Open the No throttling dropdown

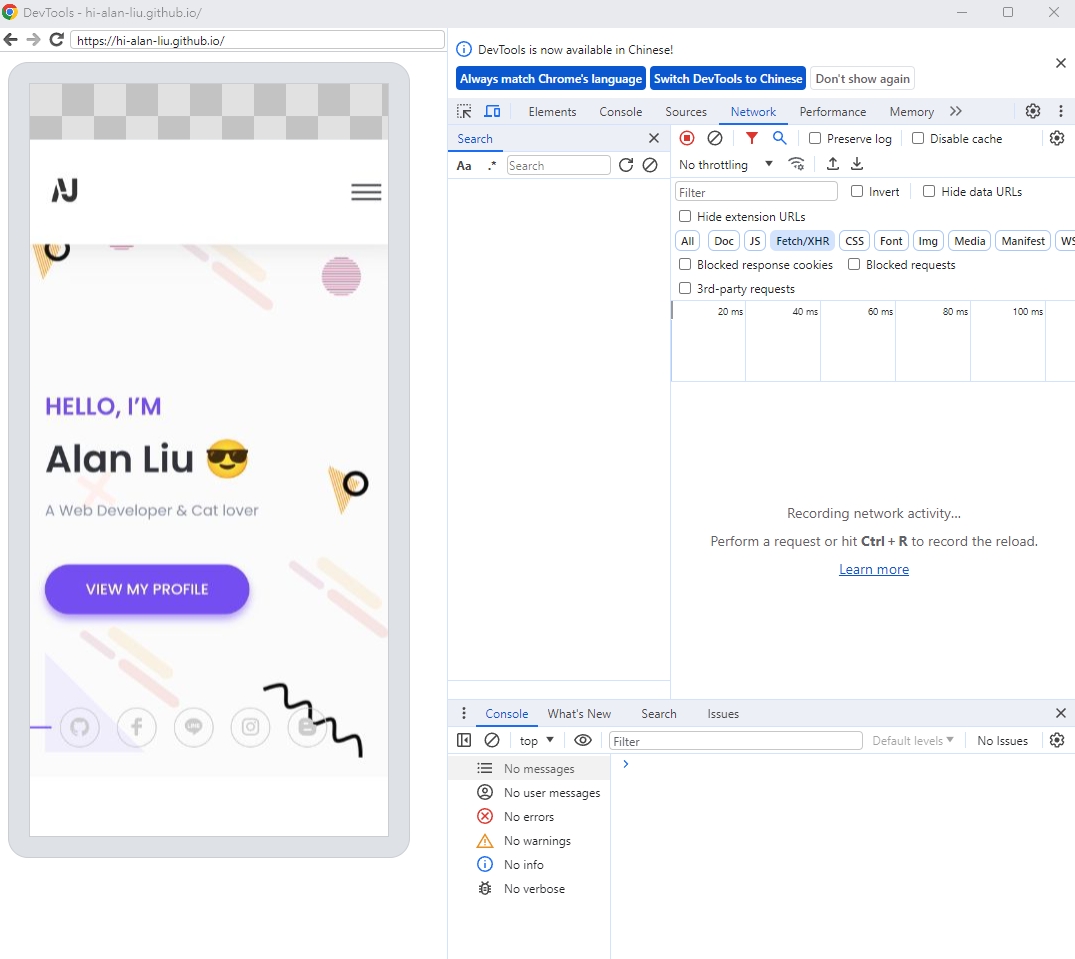pyautogui.click(x=726, y=165)
